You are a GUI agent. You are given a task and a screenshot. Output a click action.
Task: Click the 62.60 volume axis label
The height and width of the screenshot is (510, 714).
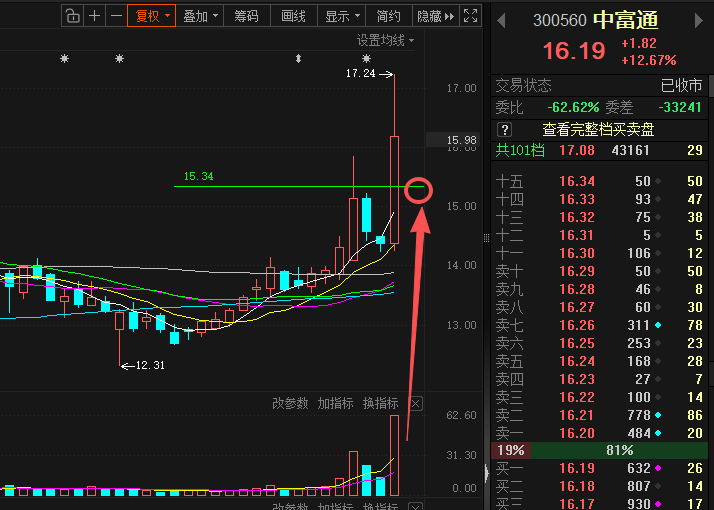tap(461, 415)
